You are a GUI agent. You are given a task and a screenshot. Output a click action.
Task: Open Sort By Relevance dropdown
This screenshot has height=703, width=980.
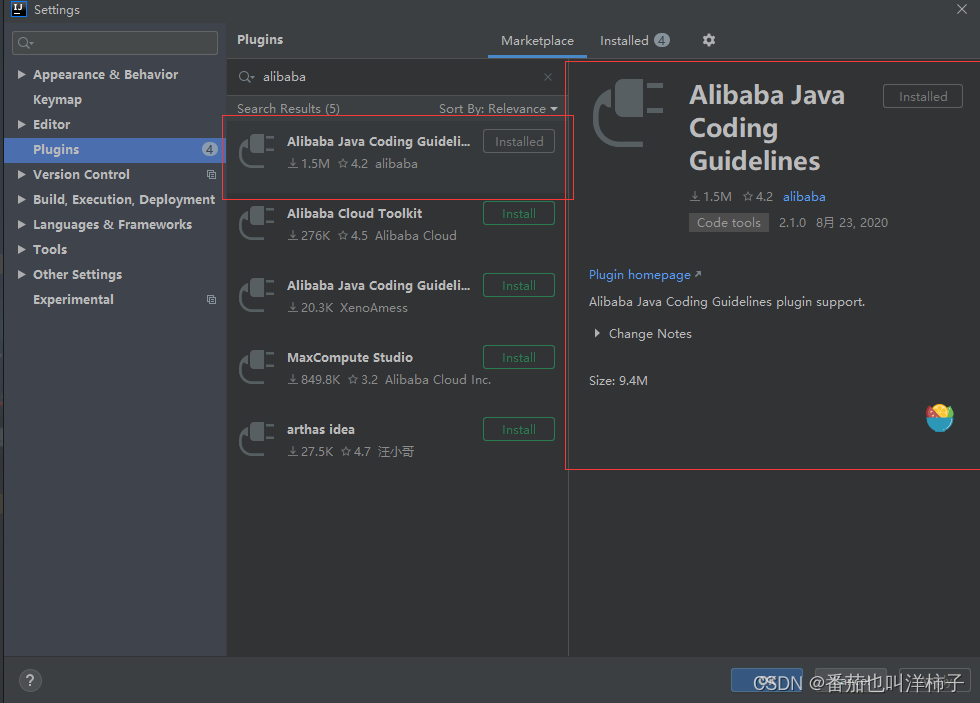(498, 109)
